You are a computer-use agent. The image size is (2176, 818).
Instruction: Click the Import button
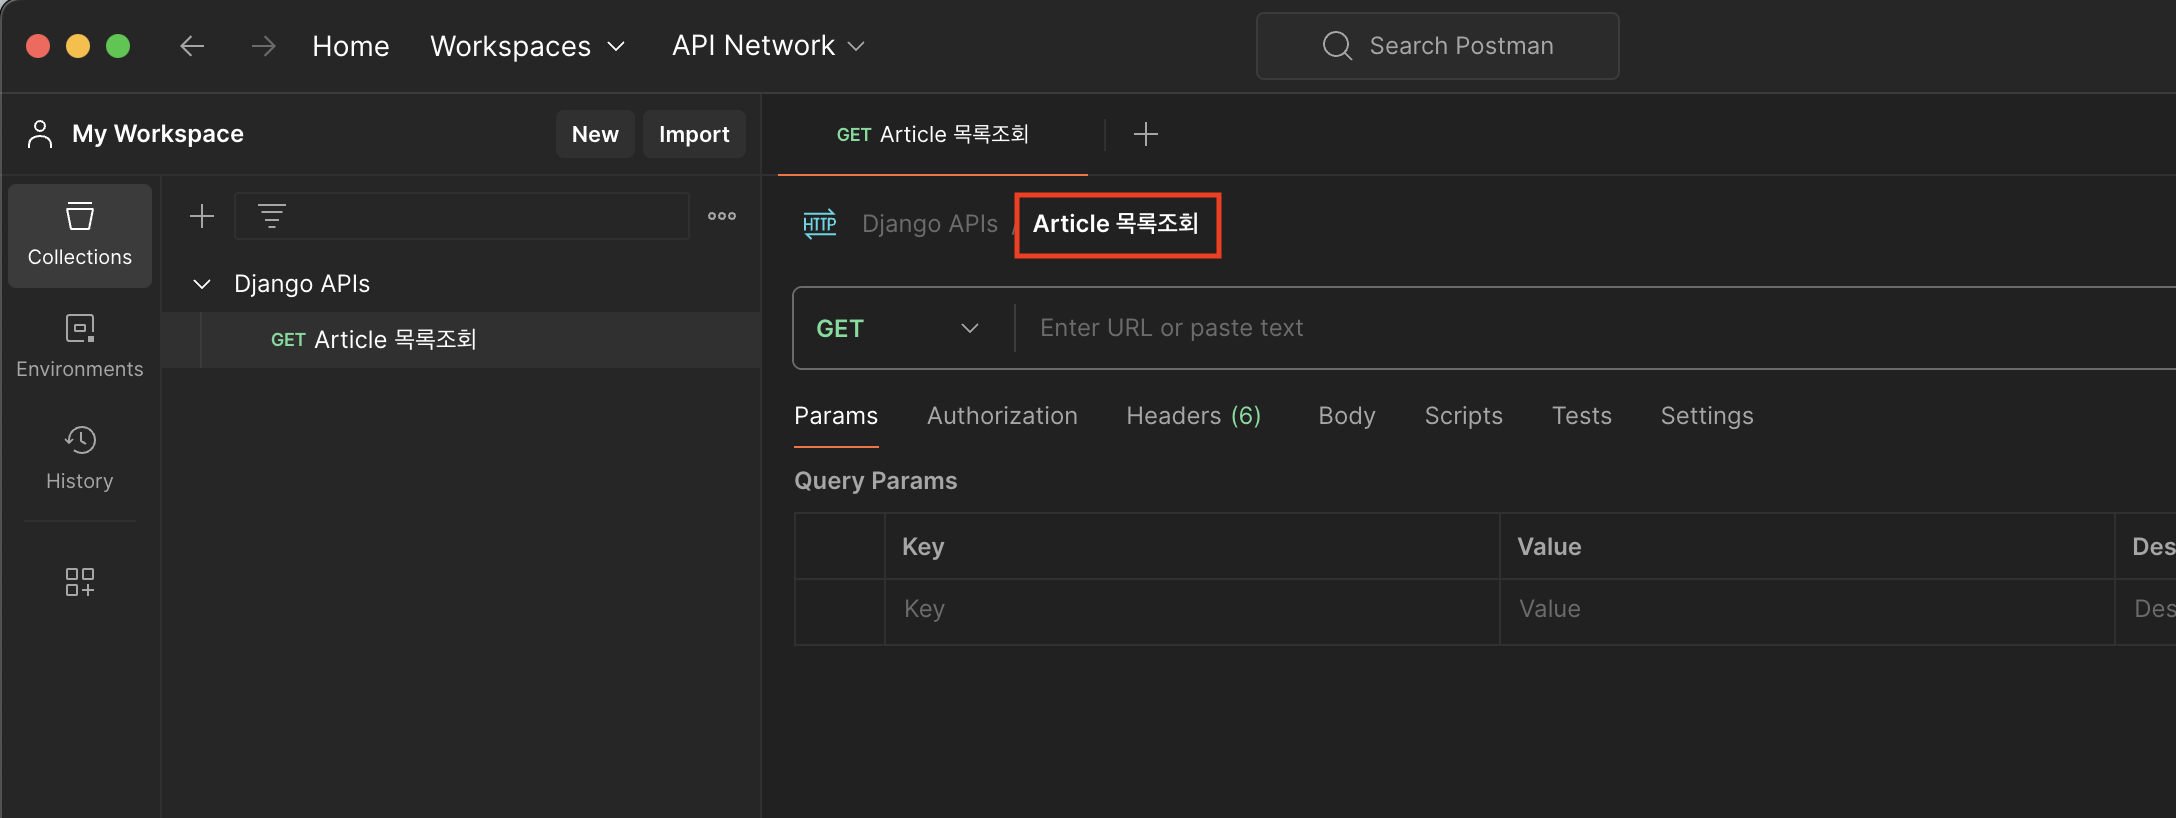694,134
